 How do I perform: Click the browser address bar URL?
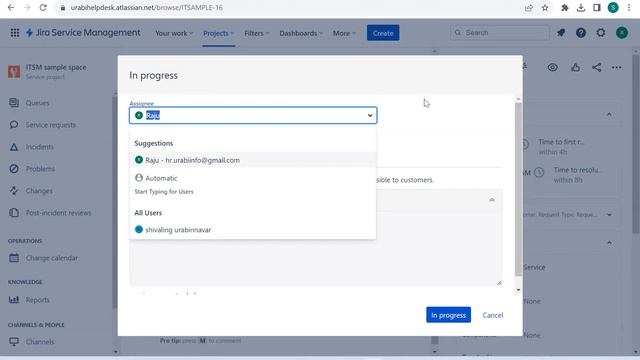146,8
